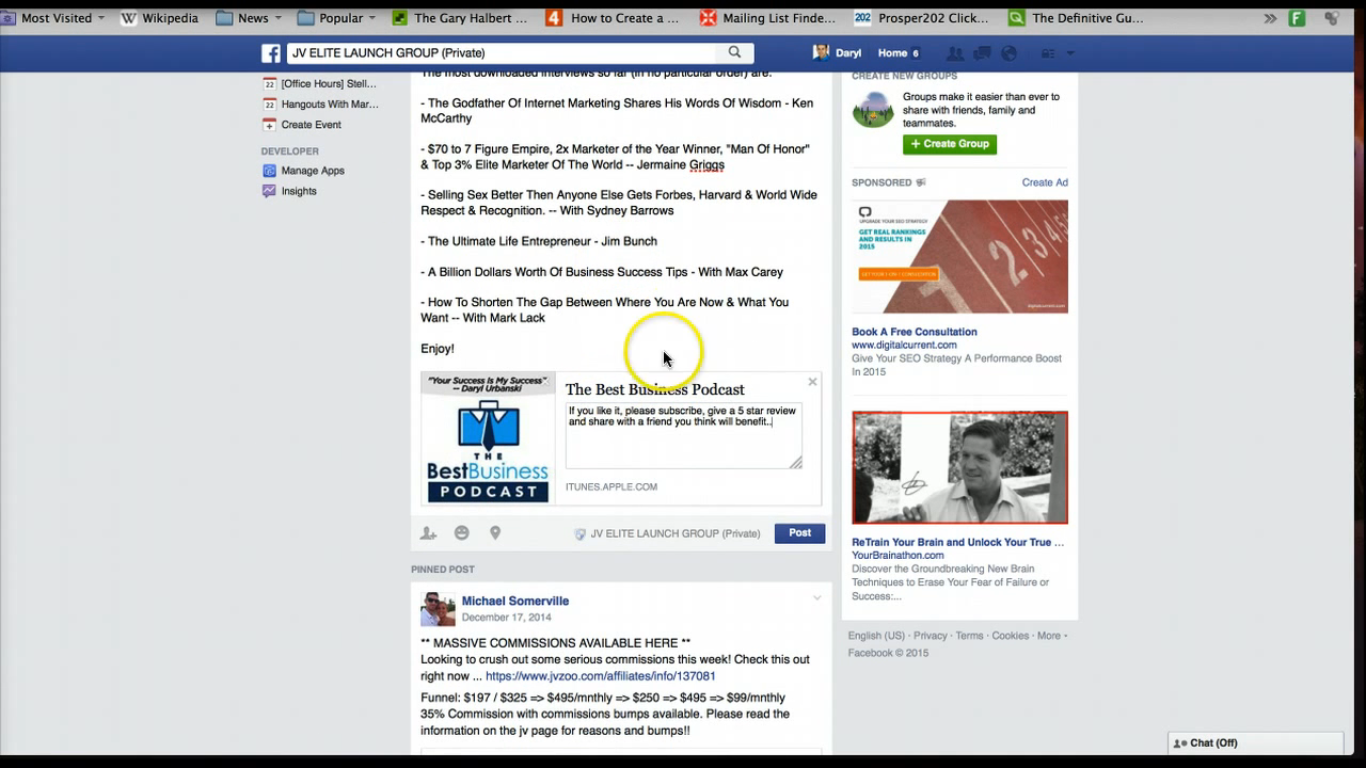Open friend requests icon in Facebook header
1366x768 pixels.
click(x=955, y=53)
